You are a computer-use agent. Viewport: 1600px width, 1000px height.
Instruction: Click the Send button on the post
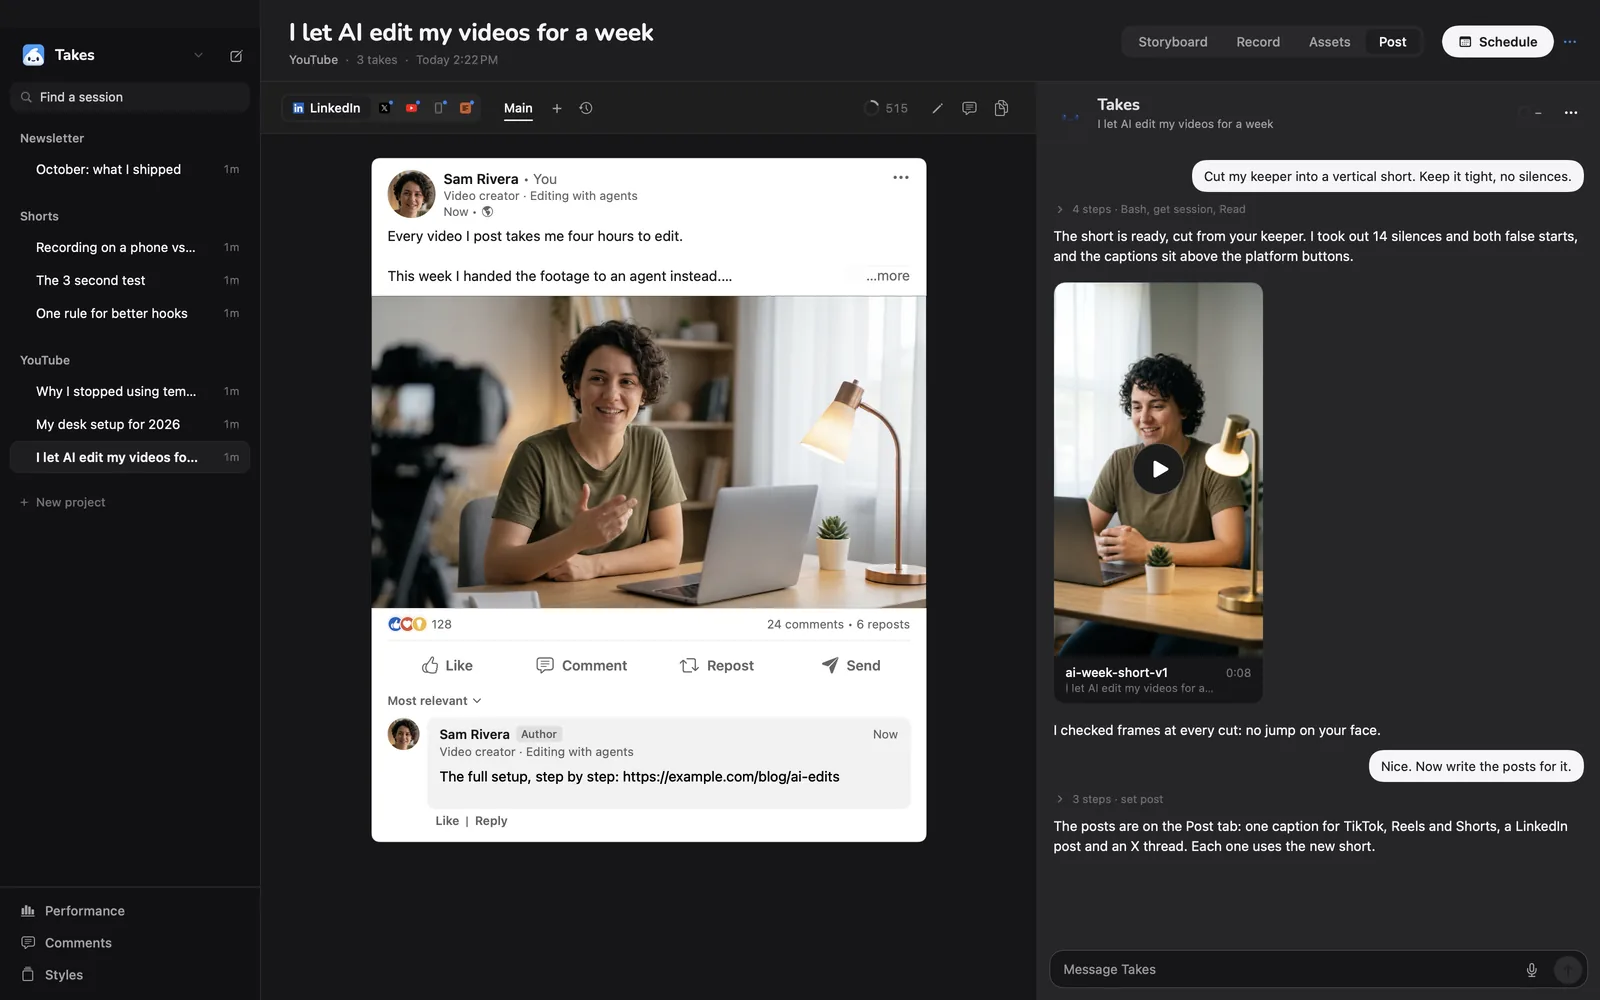(x=851, y=665)
